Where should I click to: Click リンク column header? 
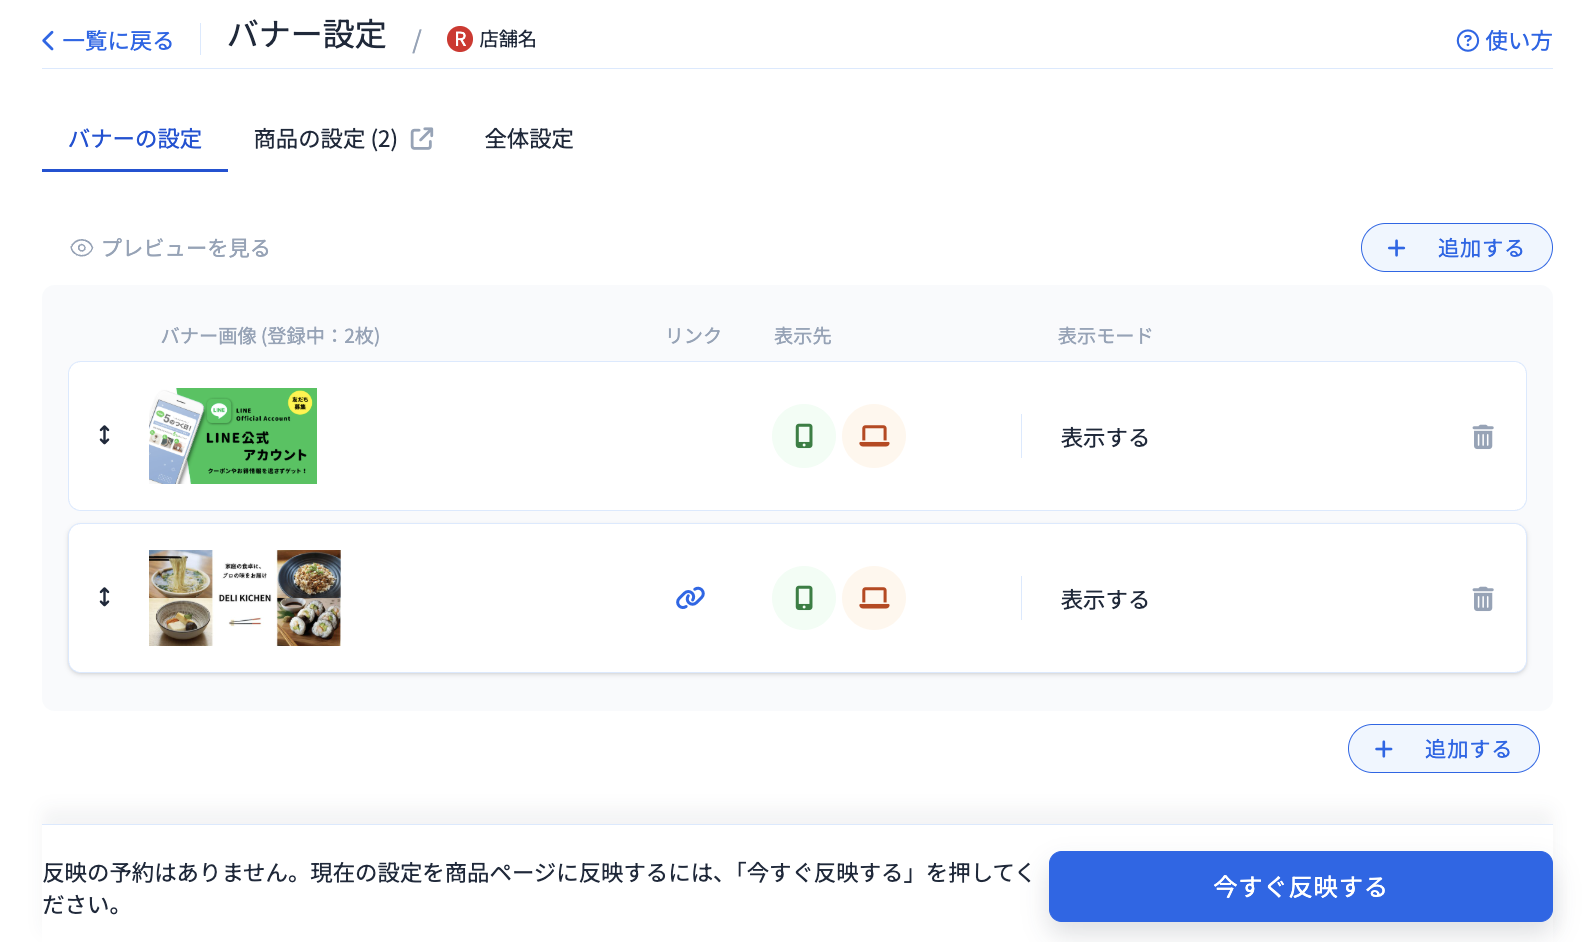[x=693, y=336]
